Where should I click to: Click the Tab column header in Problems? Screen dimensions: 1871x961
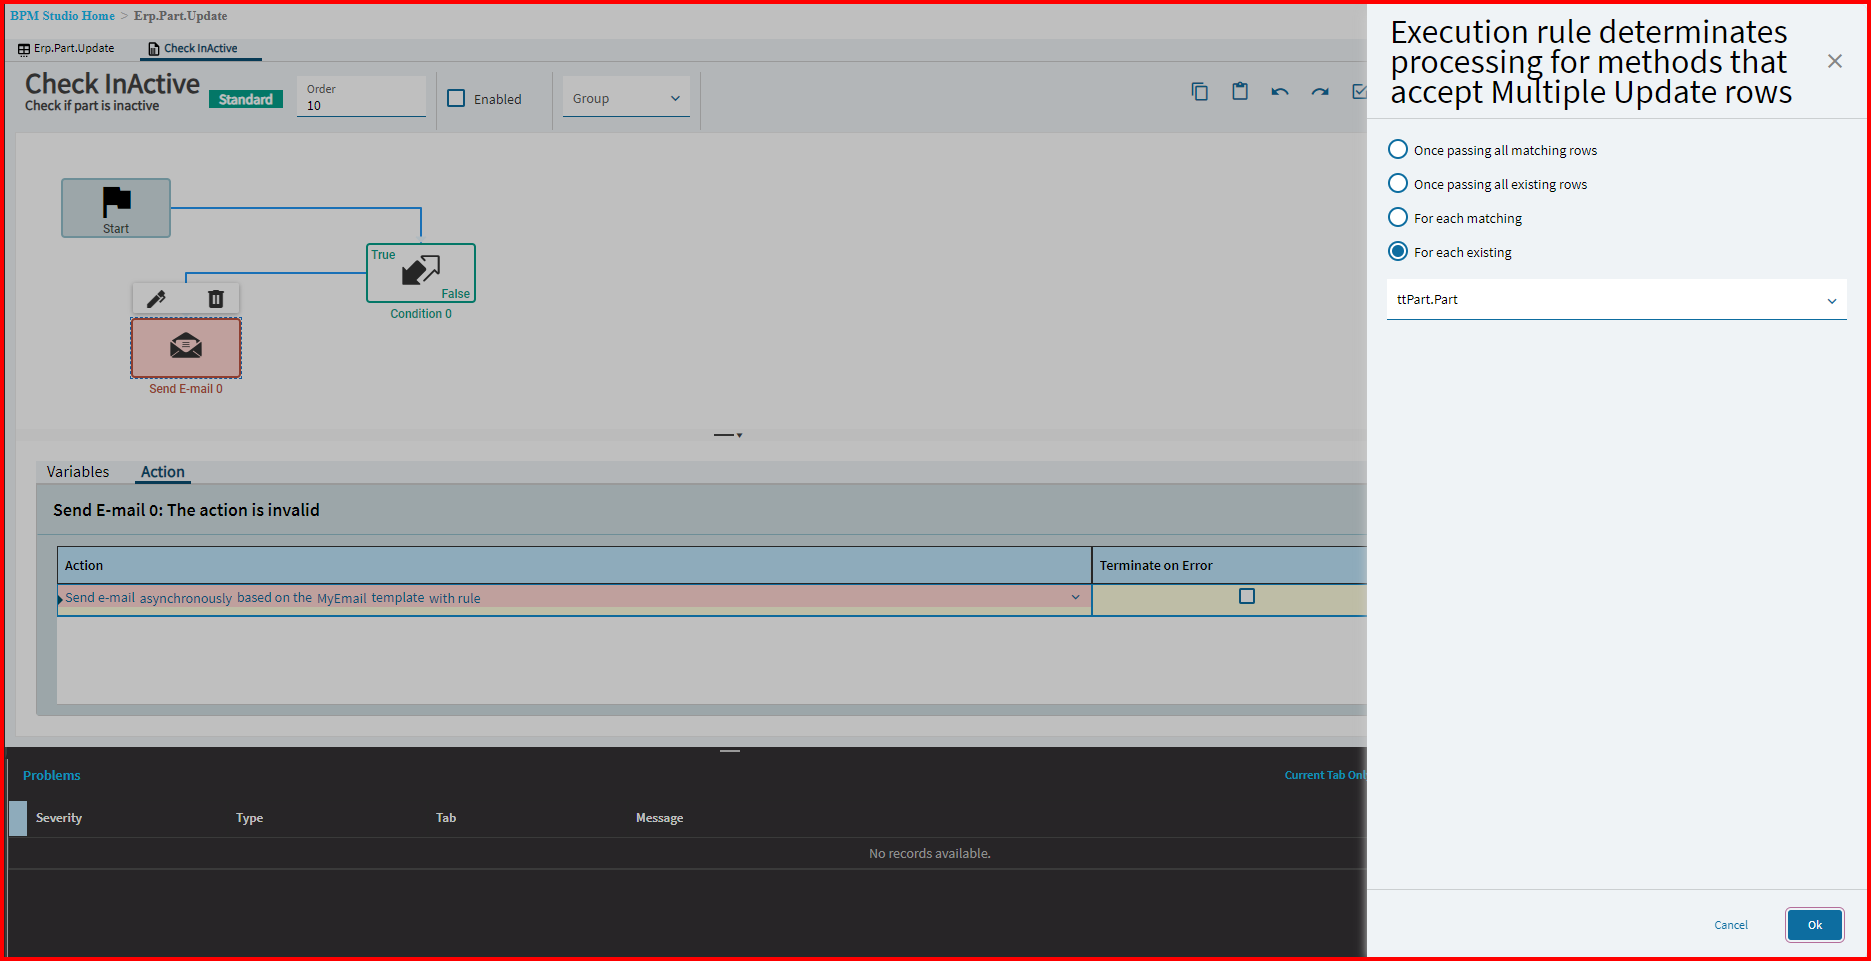tap(446, 818)
